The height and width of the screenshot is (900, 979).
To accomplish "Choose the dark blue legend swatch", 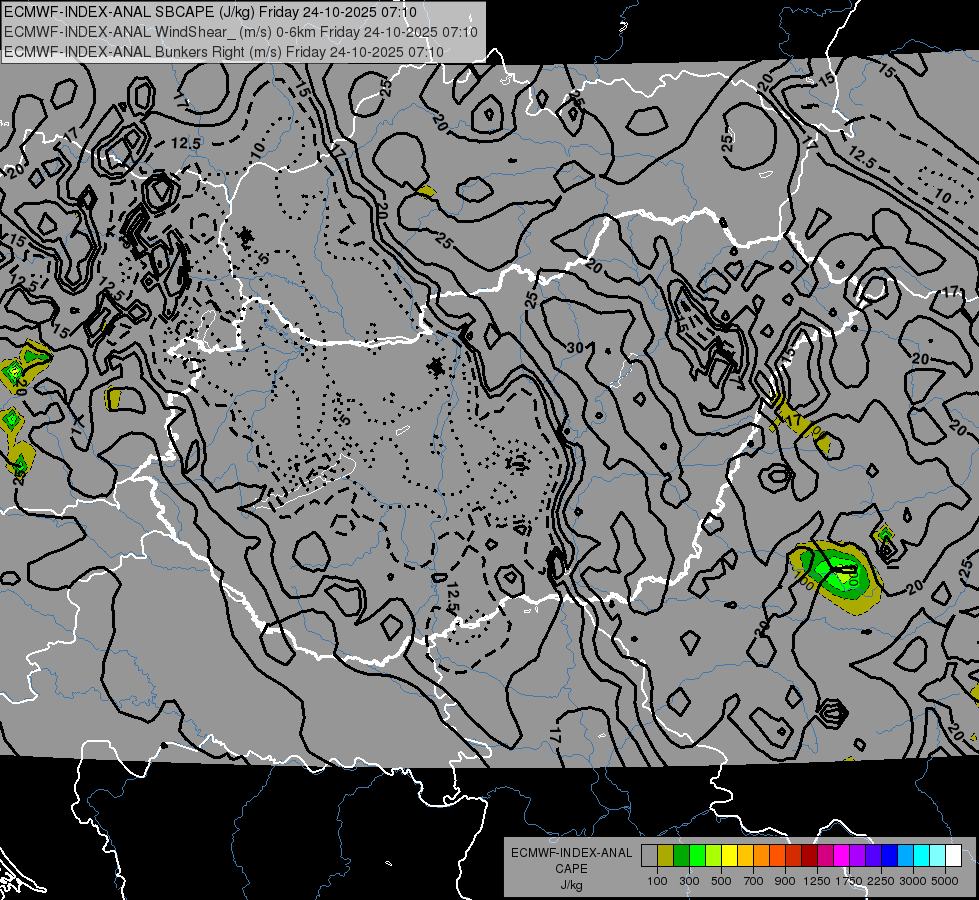I will tap(889, 855).
